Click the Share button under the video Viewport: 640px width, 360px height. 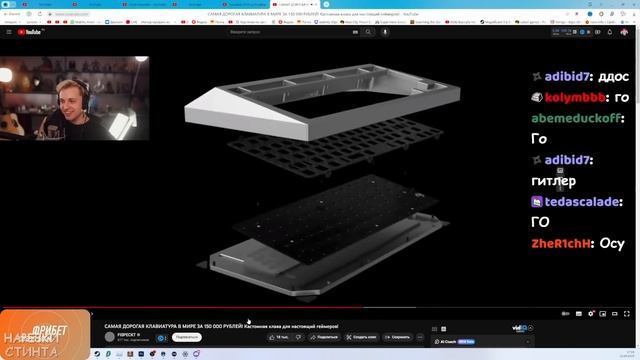tap(324, 337)
